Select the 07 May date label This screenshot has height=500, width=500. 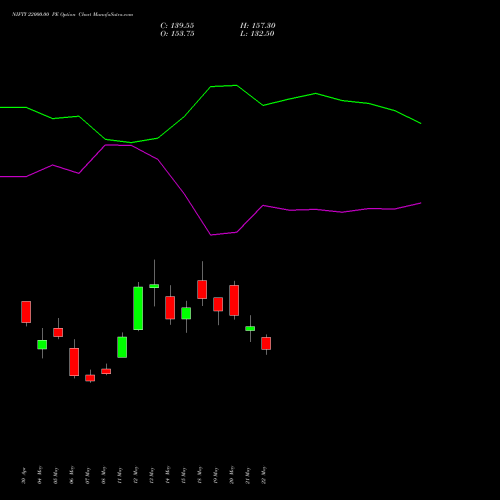88,475
